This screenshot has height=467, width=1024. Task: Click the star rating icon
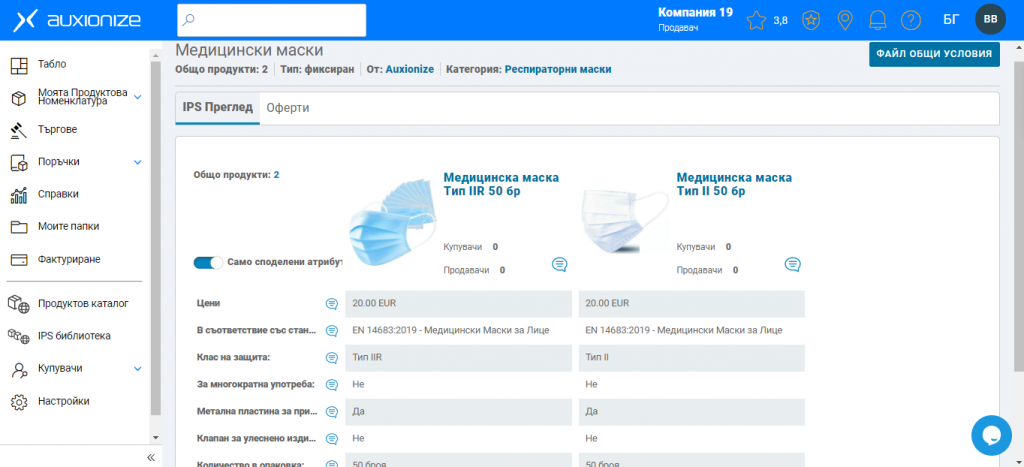pyautogui.click(x=756, y=20)
